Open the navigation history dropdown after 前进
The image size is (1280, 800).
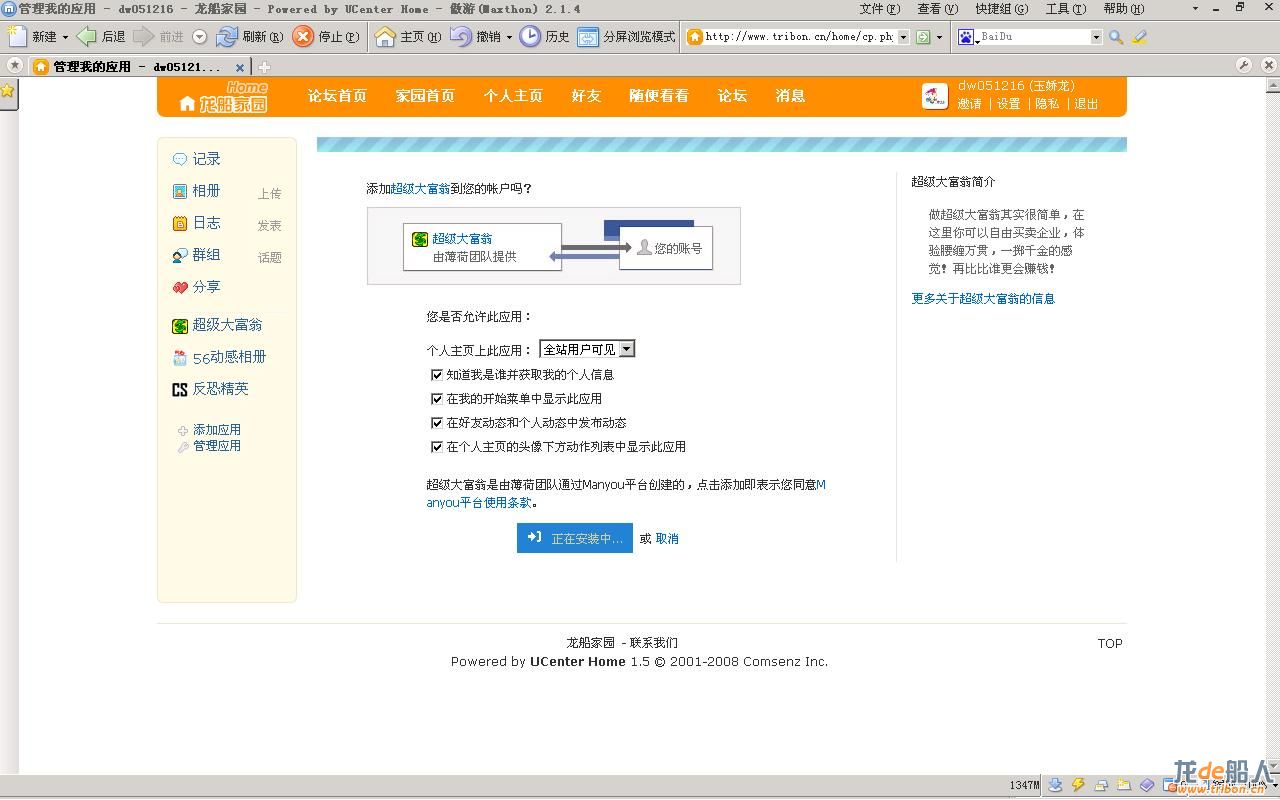coord(199,37)
